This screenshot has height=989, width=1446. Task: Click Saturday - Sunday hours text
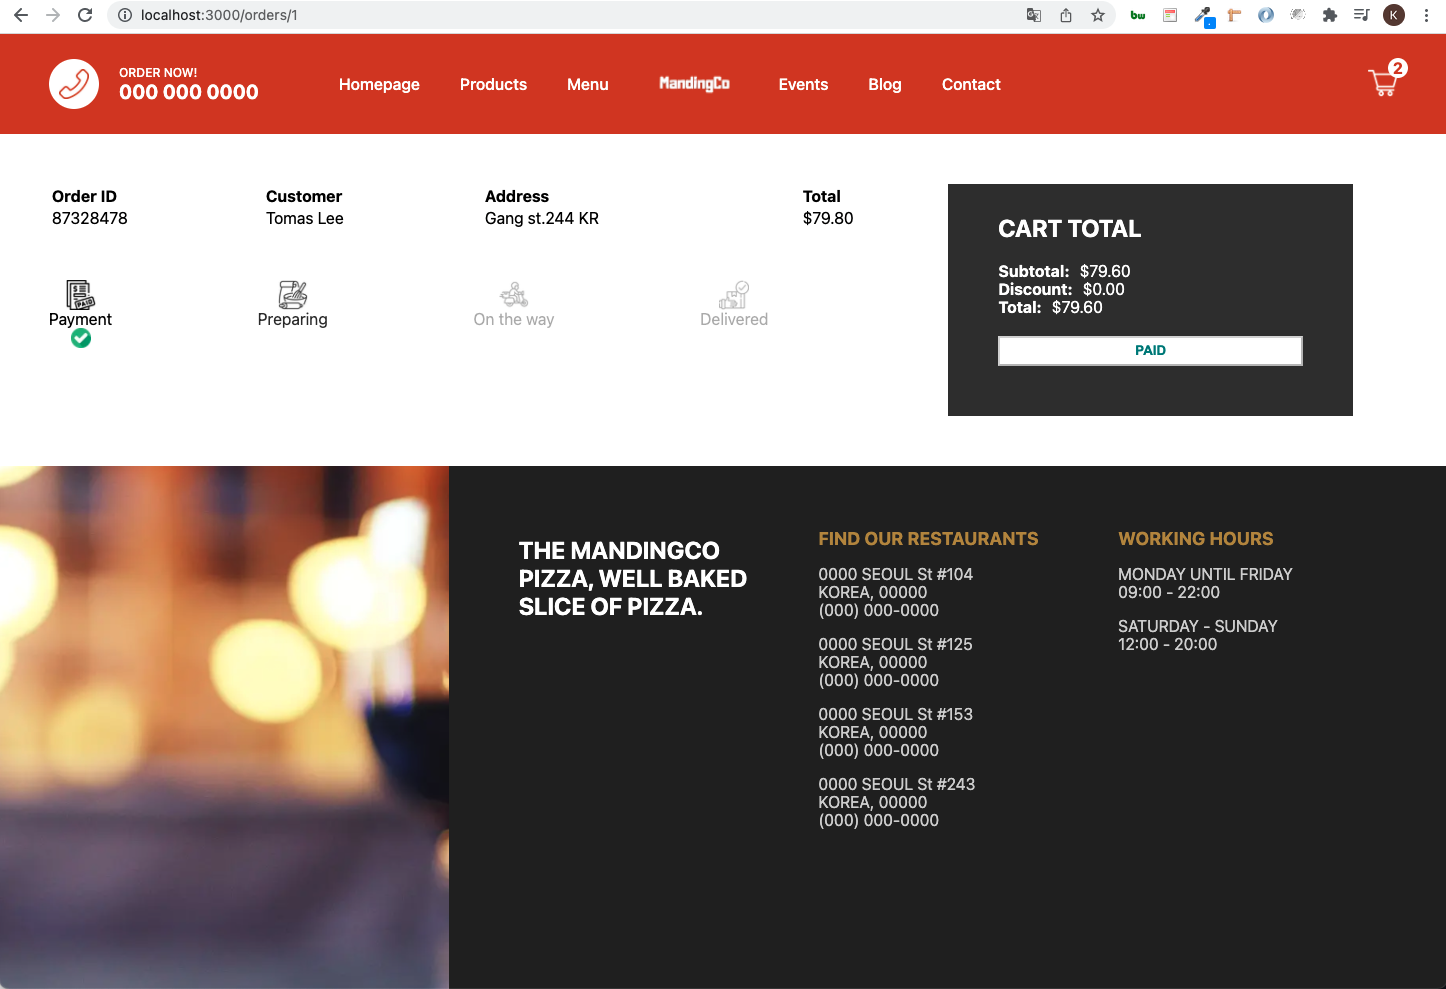(1198, 626)
